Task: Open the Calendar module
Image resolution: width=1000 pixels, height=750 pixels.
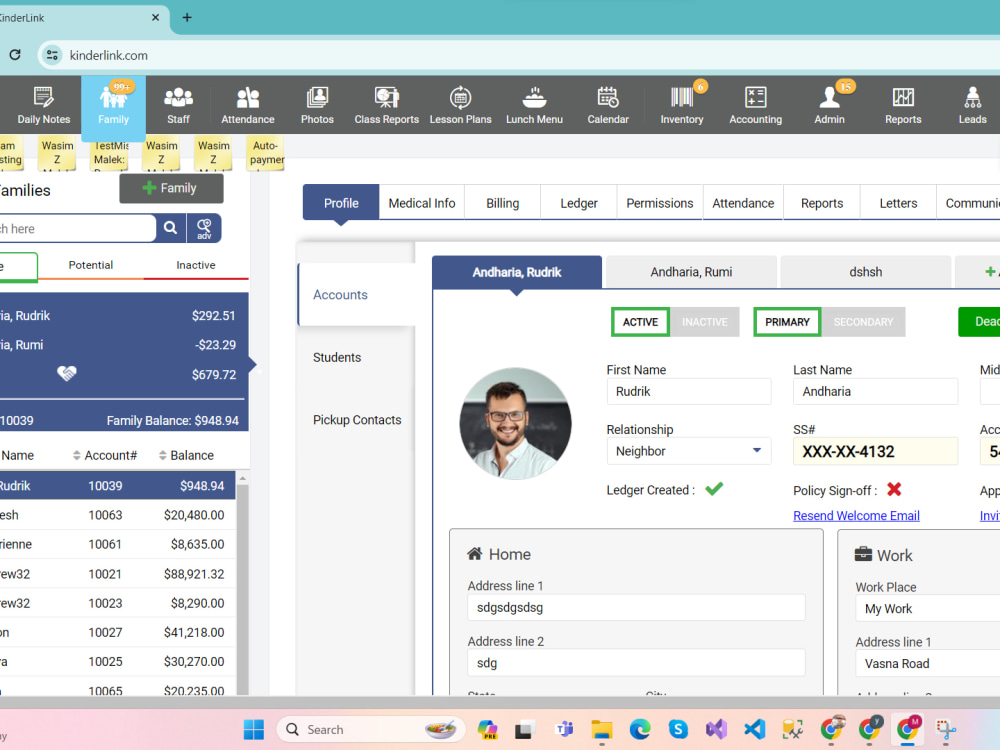Action: pyautogui.click(x=608, y=105)
